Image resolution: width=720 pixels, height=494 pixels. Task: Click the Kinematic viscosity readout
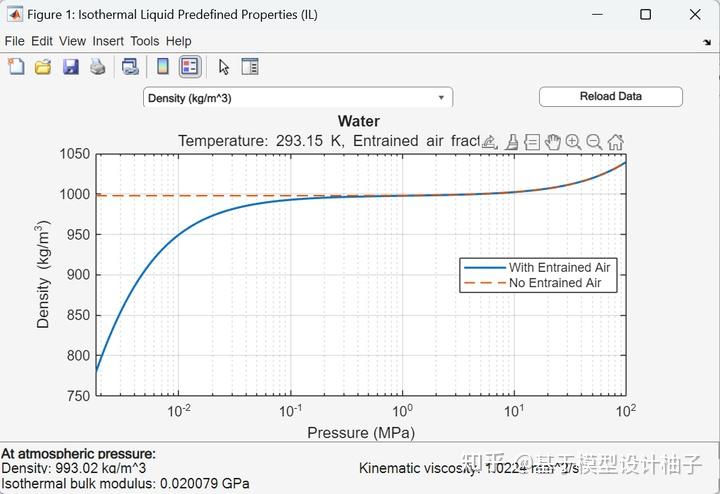(x=469, y=468)
